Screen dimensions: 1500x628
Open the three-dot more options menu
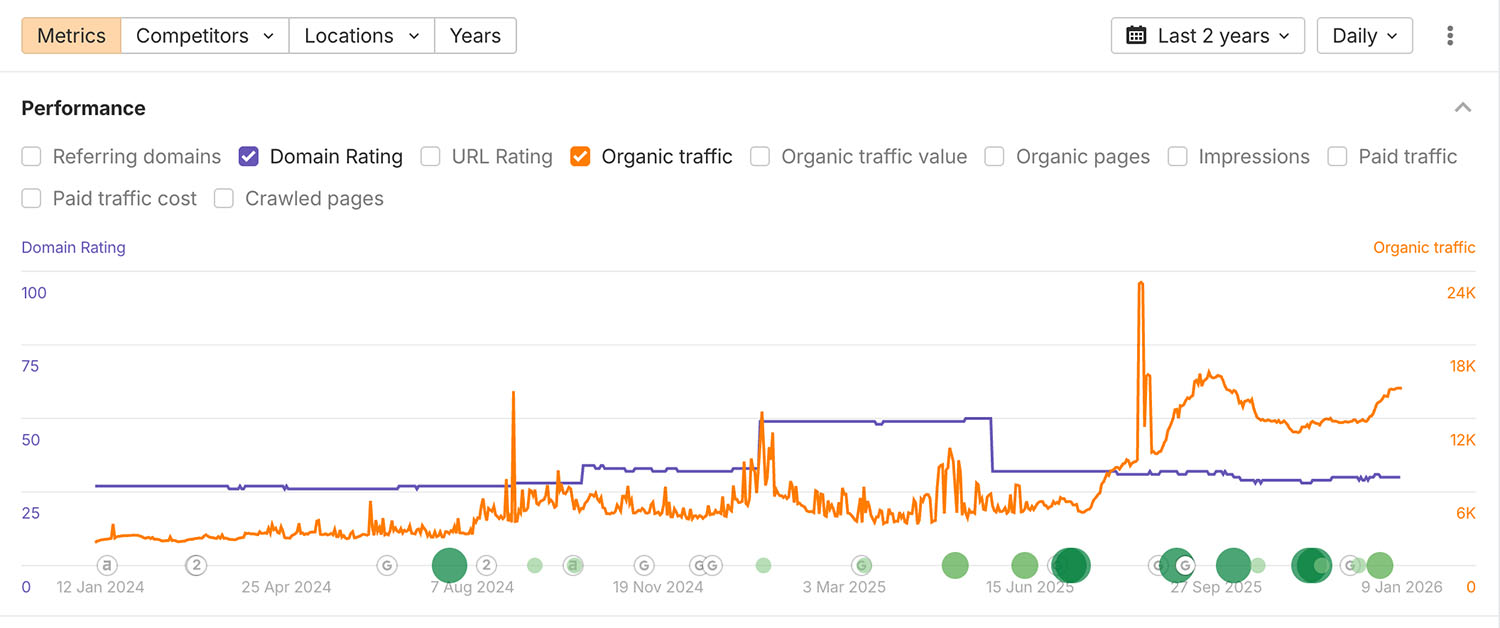[x=1450, y=36]
